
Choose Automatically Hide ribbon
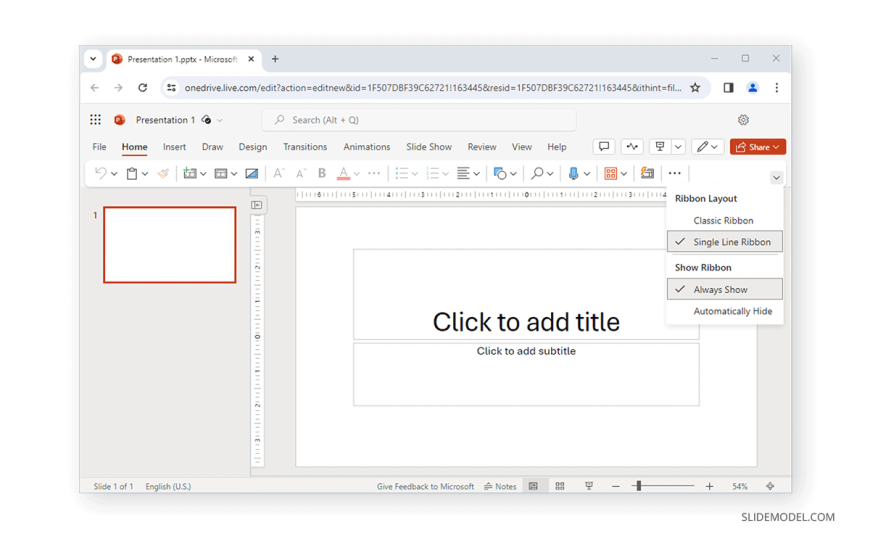(725, 311)
